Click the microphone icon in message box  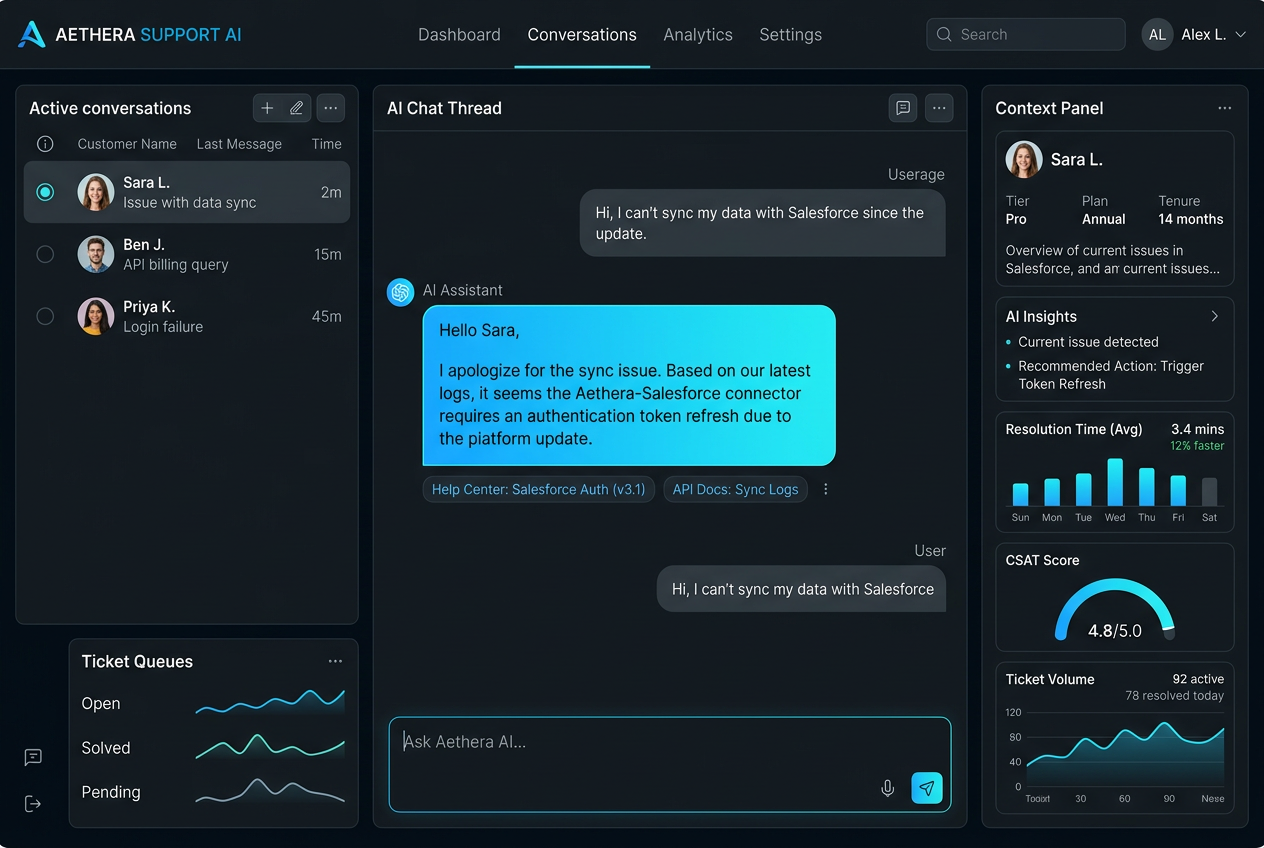click(x=887, y=789)
